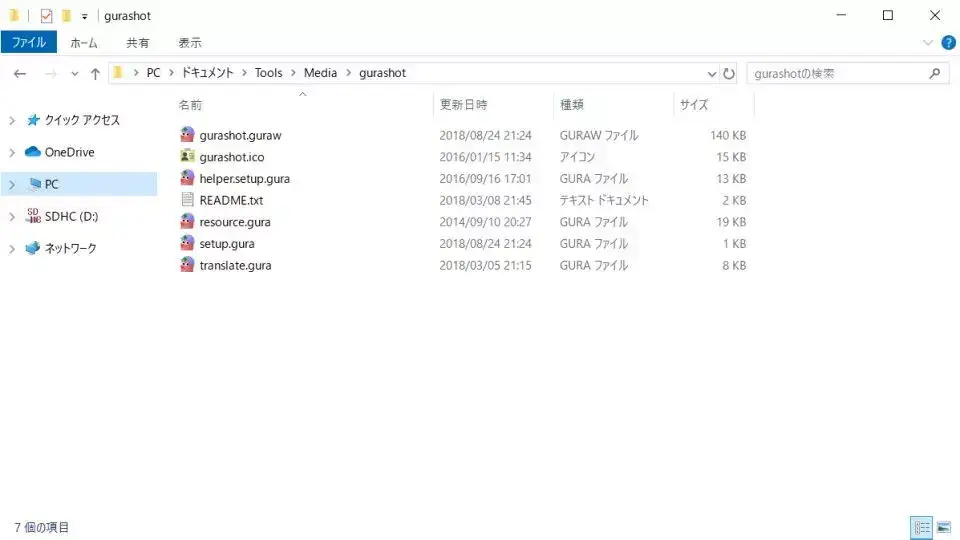Expand the ribbon with the chevron

click(927, 42)
